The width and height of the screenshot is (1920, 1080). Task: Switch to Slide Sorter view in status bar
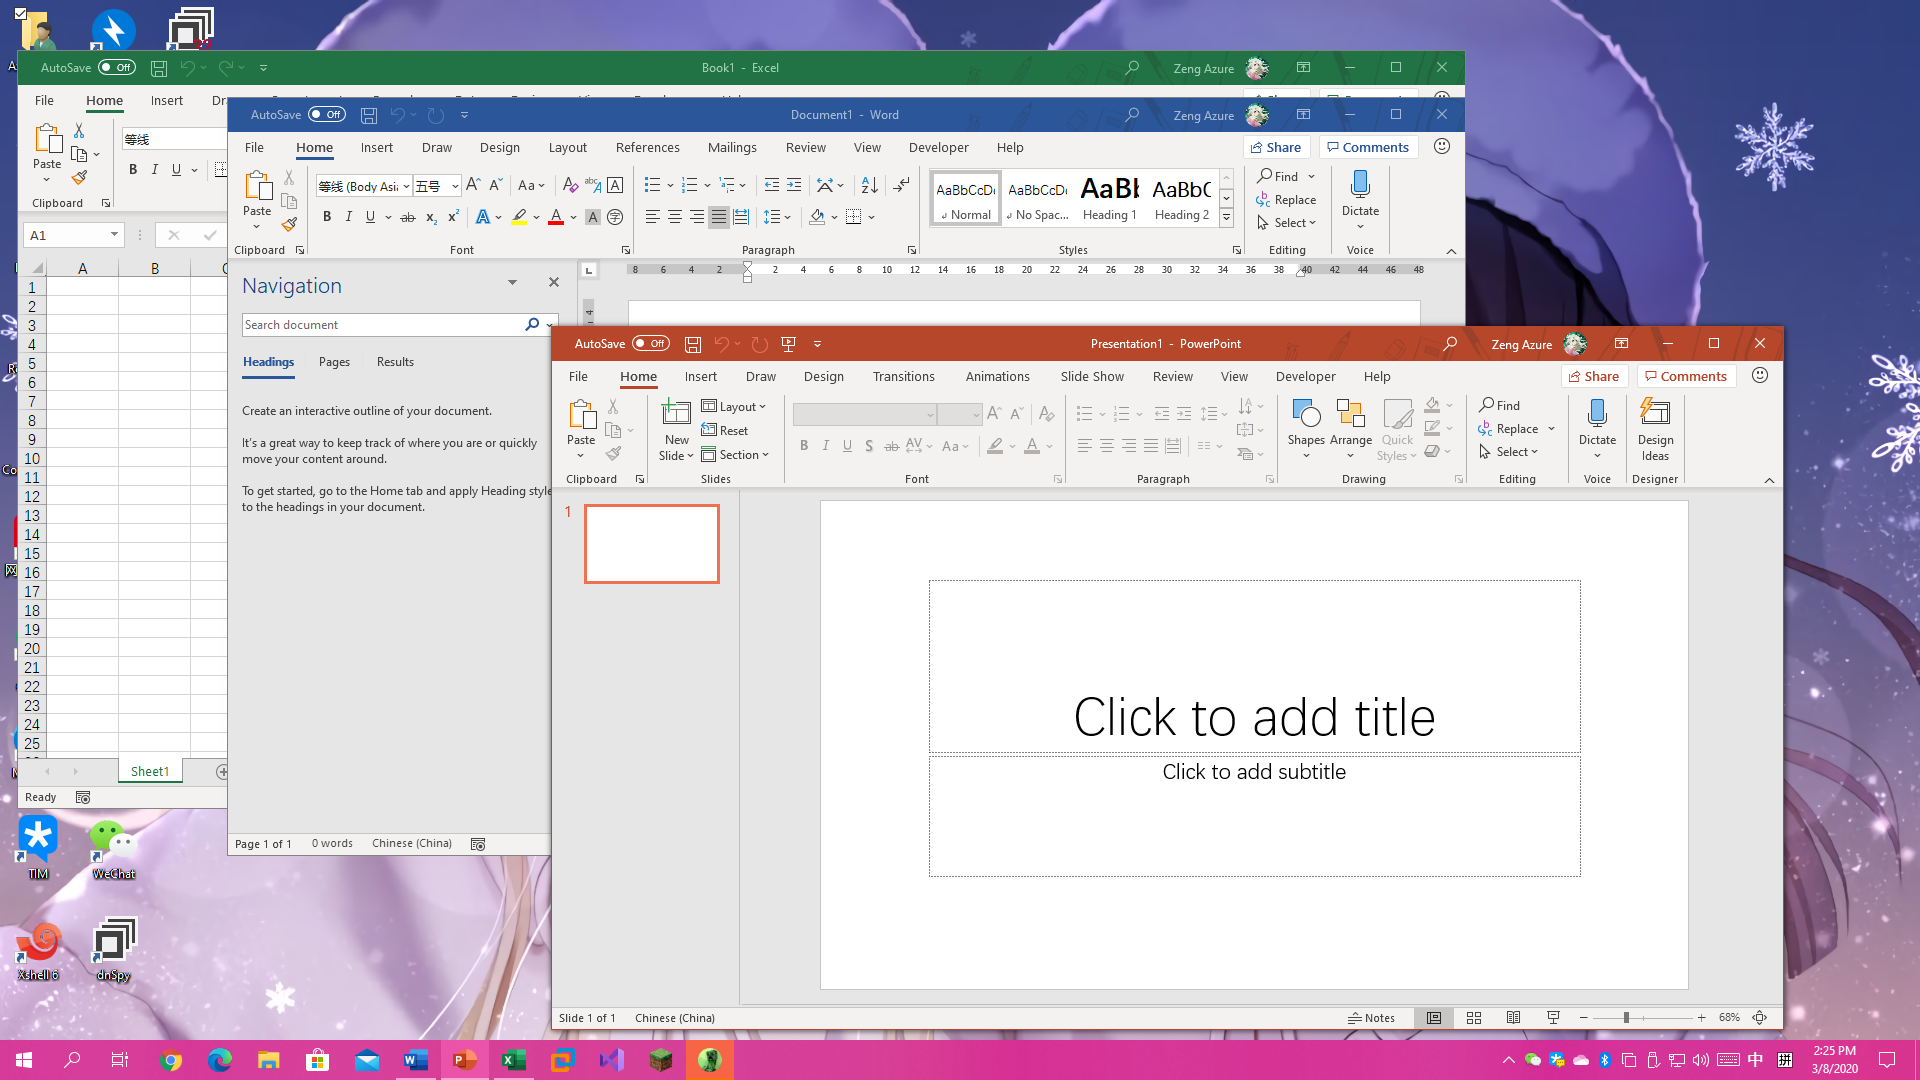tap(1474, 1018)
